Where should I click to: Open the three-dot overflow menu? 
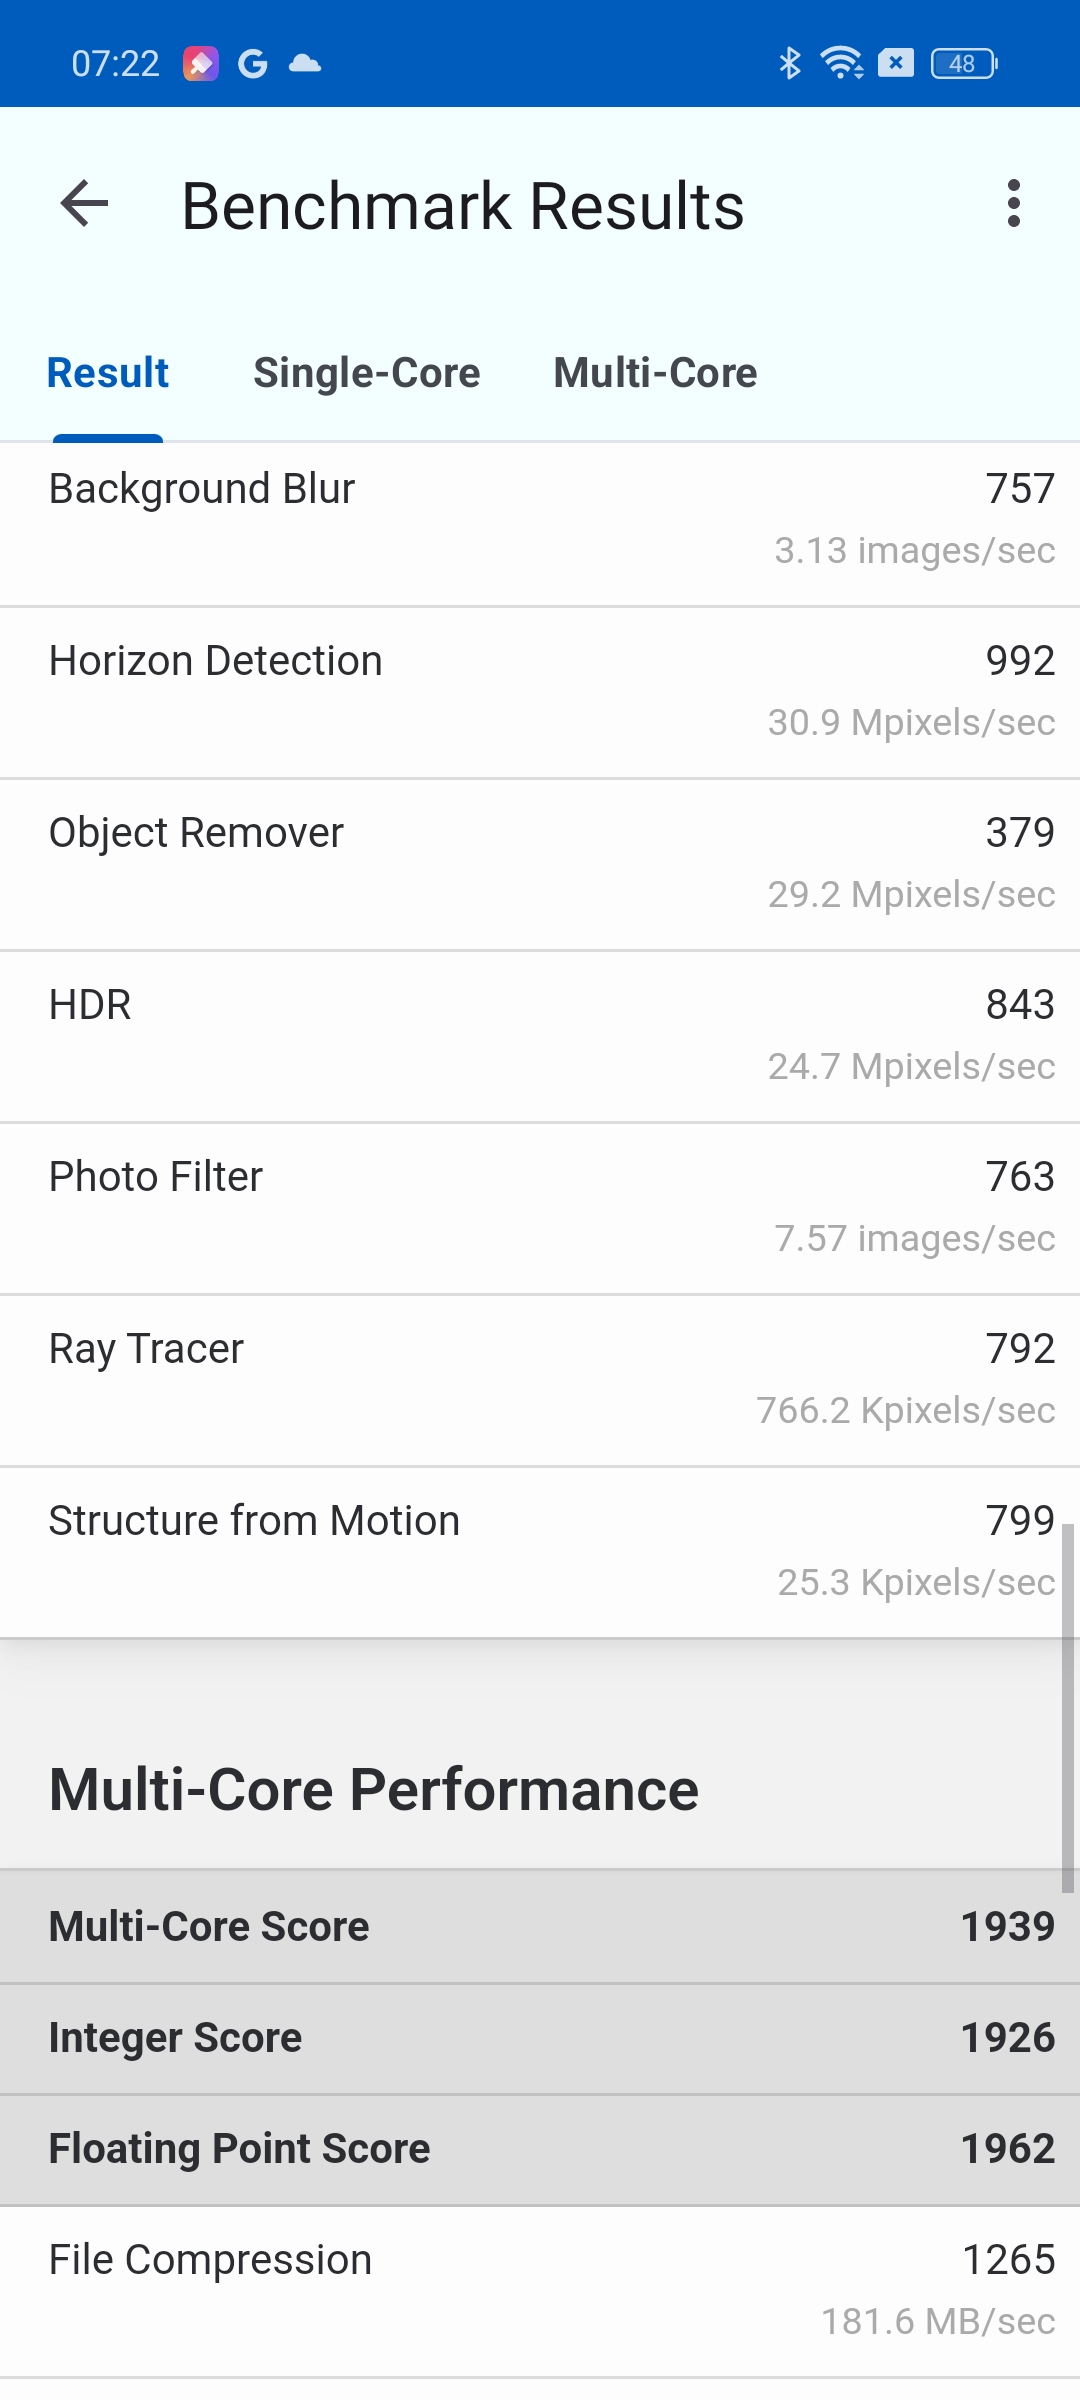(x=1014, y=204)
